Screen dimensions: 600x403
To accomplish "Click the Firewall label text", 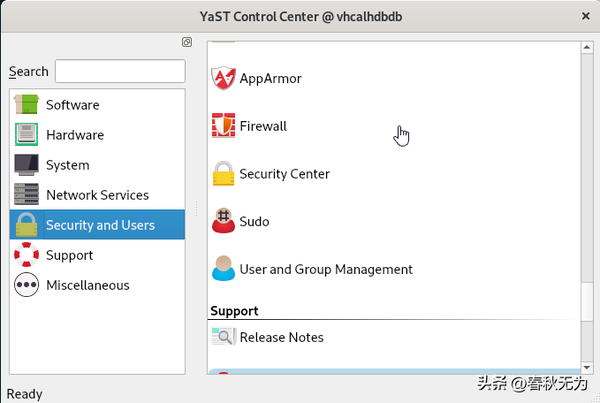I will coord(263,126).
